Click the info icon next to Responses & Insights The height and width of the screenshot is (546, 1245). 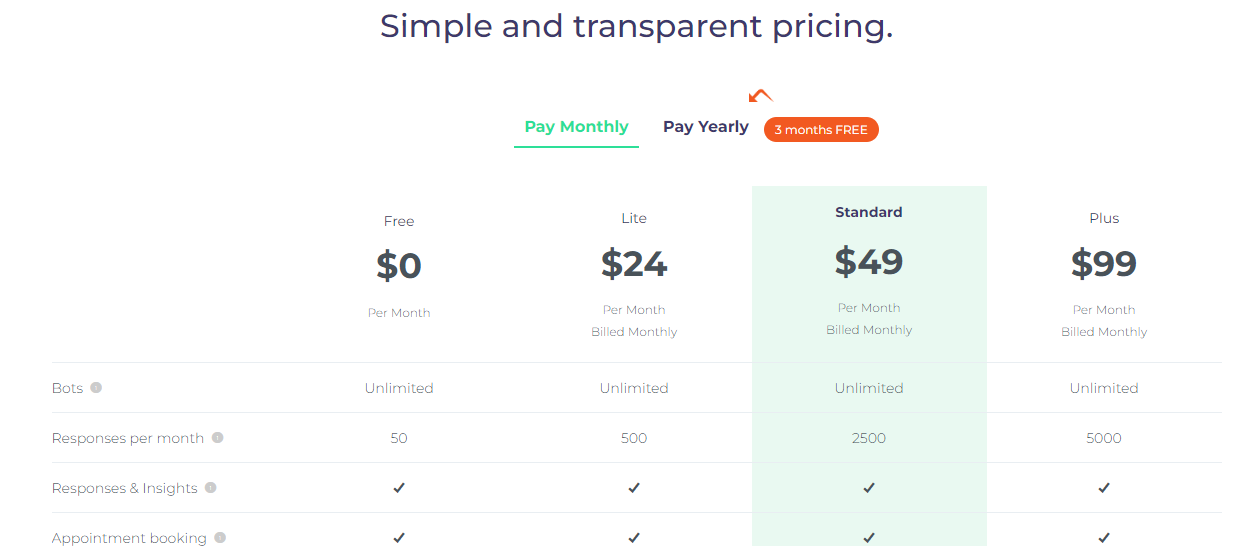pos(210,488)
